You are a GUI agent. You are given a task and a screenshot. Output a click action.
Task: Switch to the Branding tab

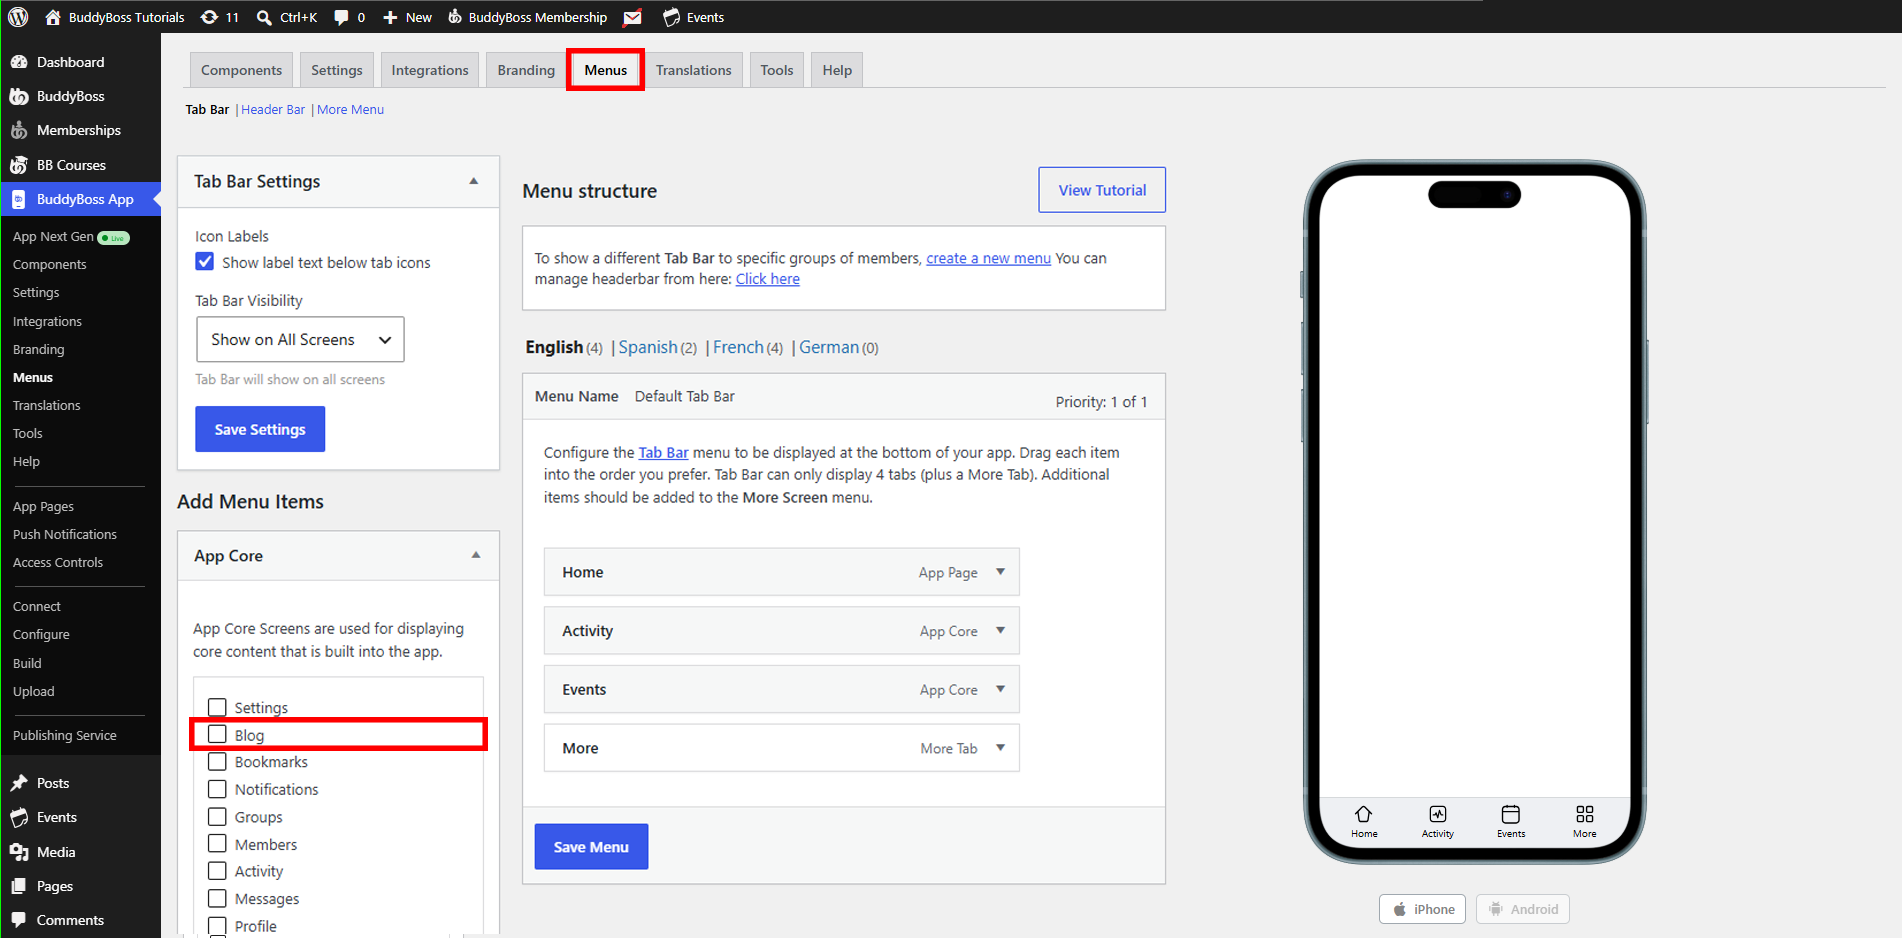pyautogui.click(x=526, y=70)
